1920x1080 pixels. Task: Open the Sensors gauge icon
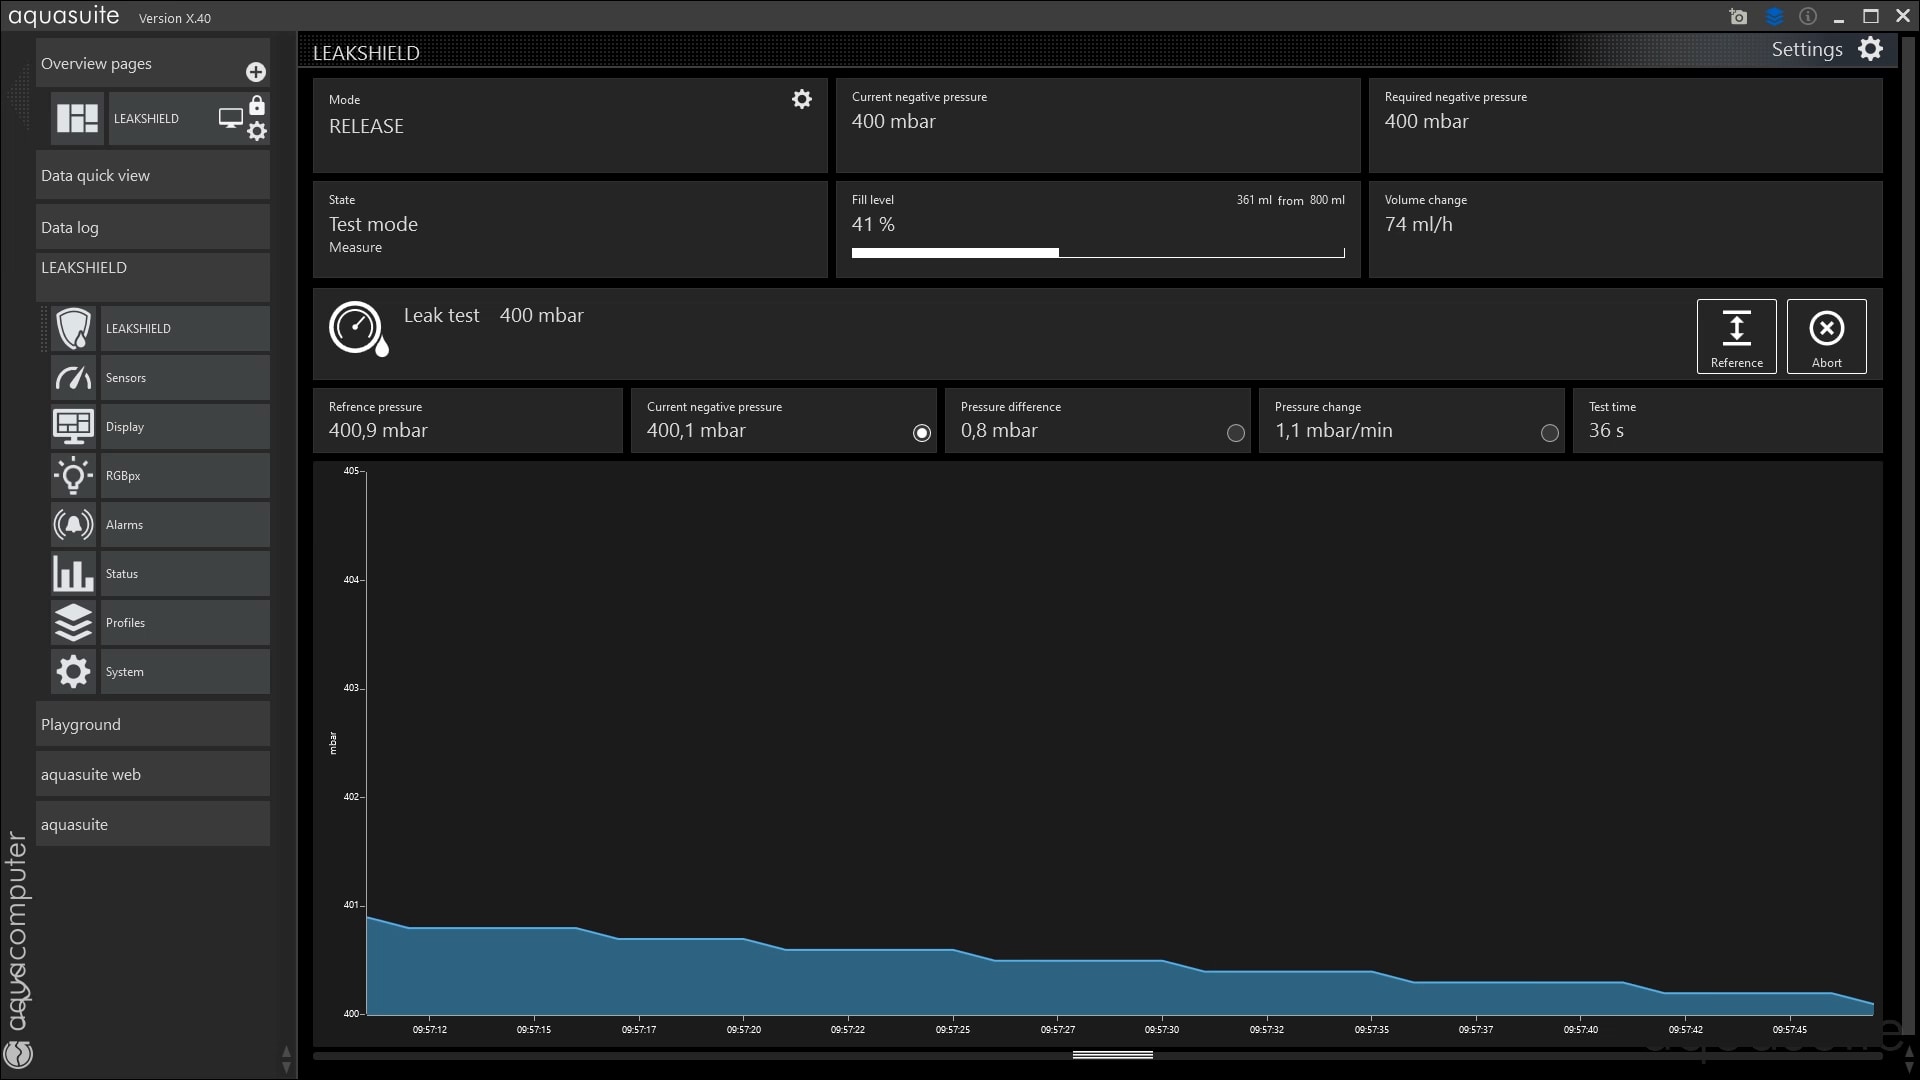(x=74, y=377)
